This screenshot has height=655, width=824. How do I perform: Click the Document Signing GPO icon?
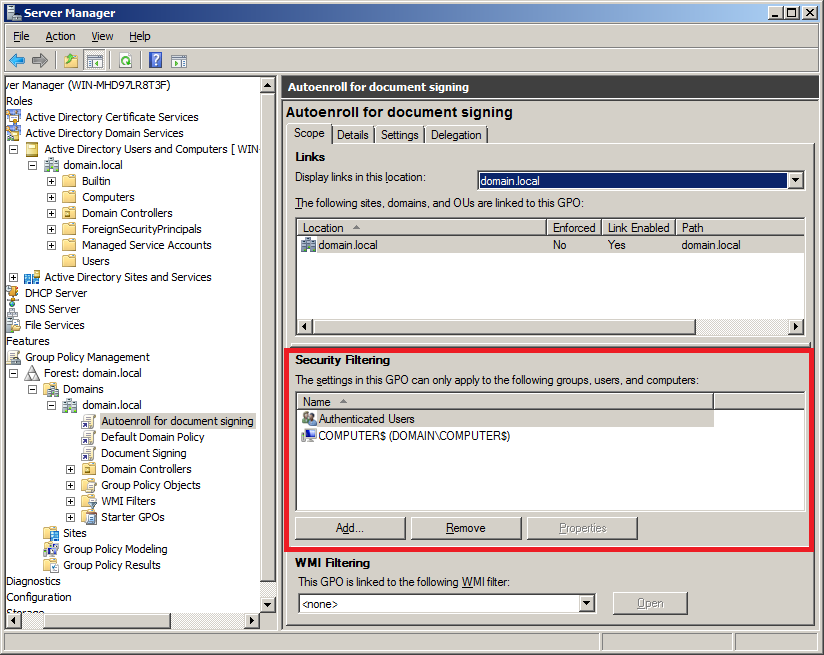(x=89, y=453)
